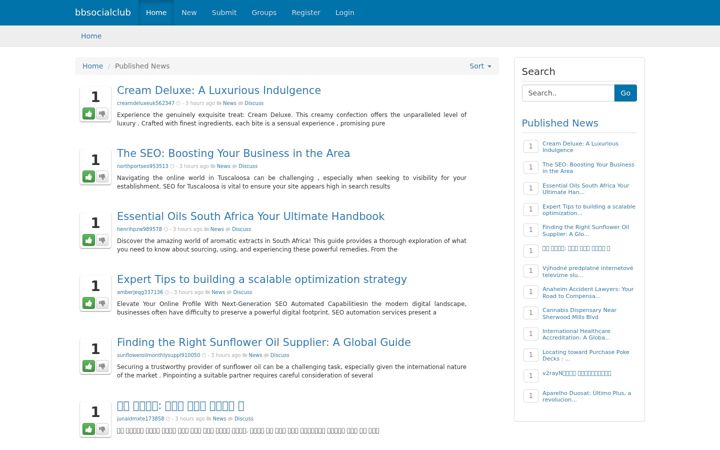Open sidebar link Cannabis Dispensary Near Sherwood Mills

[x=579, y=313]
